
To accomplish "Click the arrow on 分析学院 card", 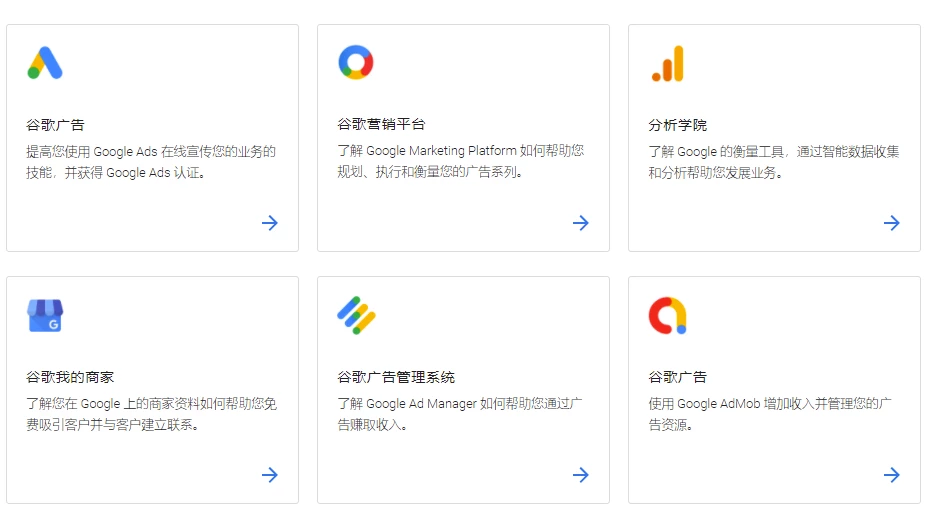I will (x=892, y=223).
